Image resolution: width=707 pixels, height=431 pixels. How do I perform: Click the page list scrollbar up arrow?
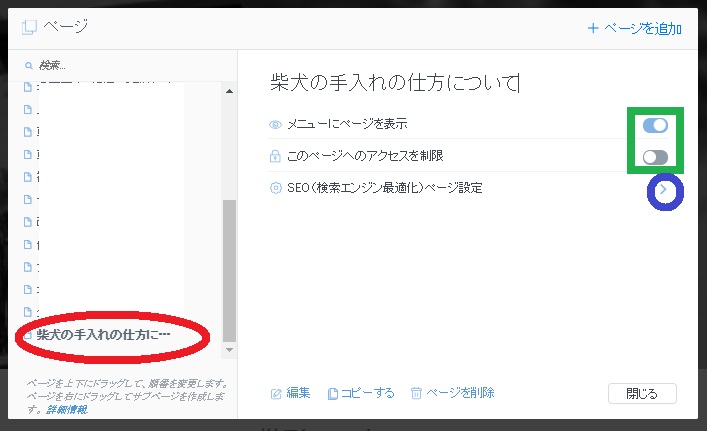coord(229,92)
